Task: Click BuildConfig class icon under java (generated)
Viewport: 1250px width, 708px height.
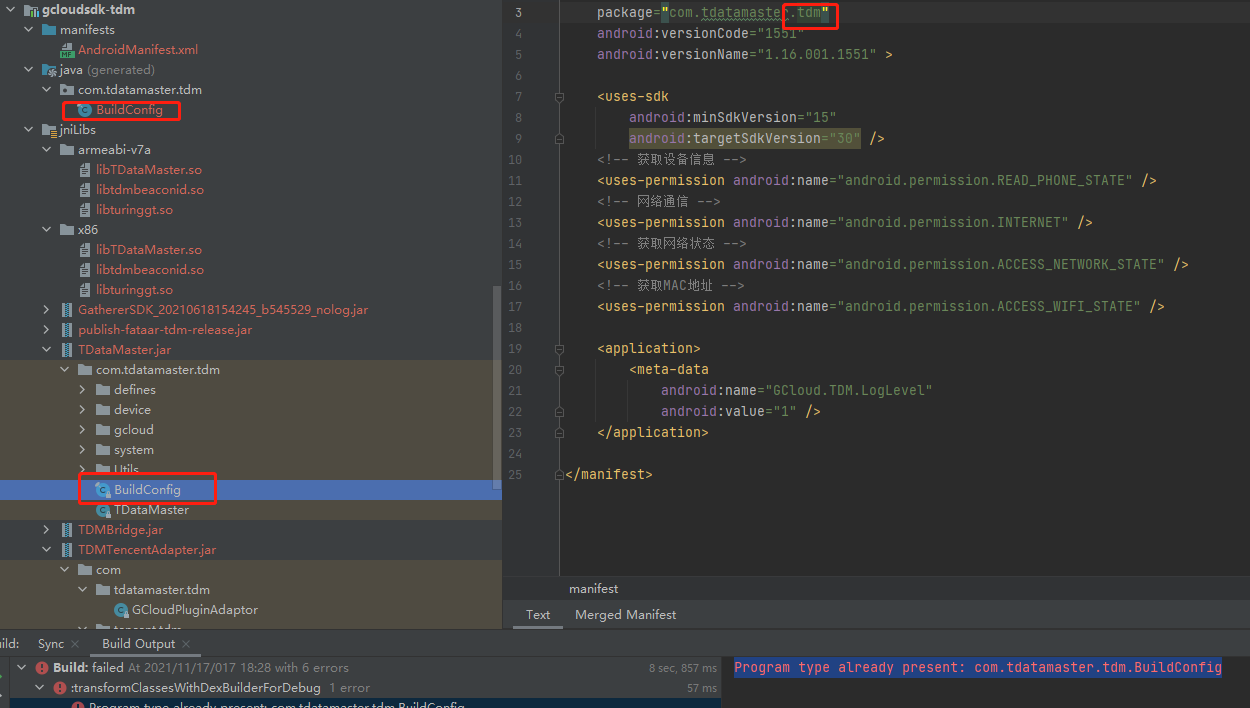Action: 85,110
